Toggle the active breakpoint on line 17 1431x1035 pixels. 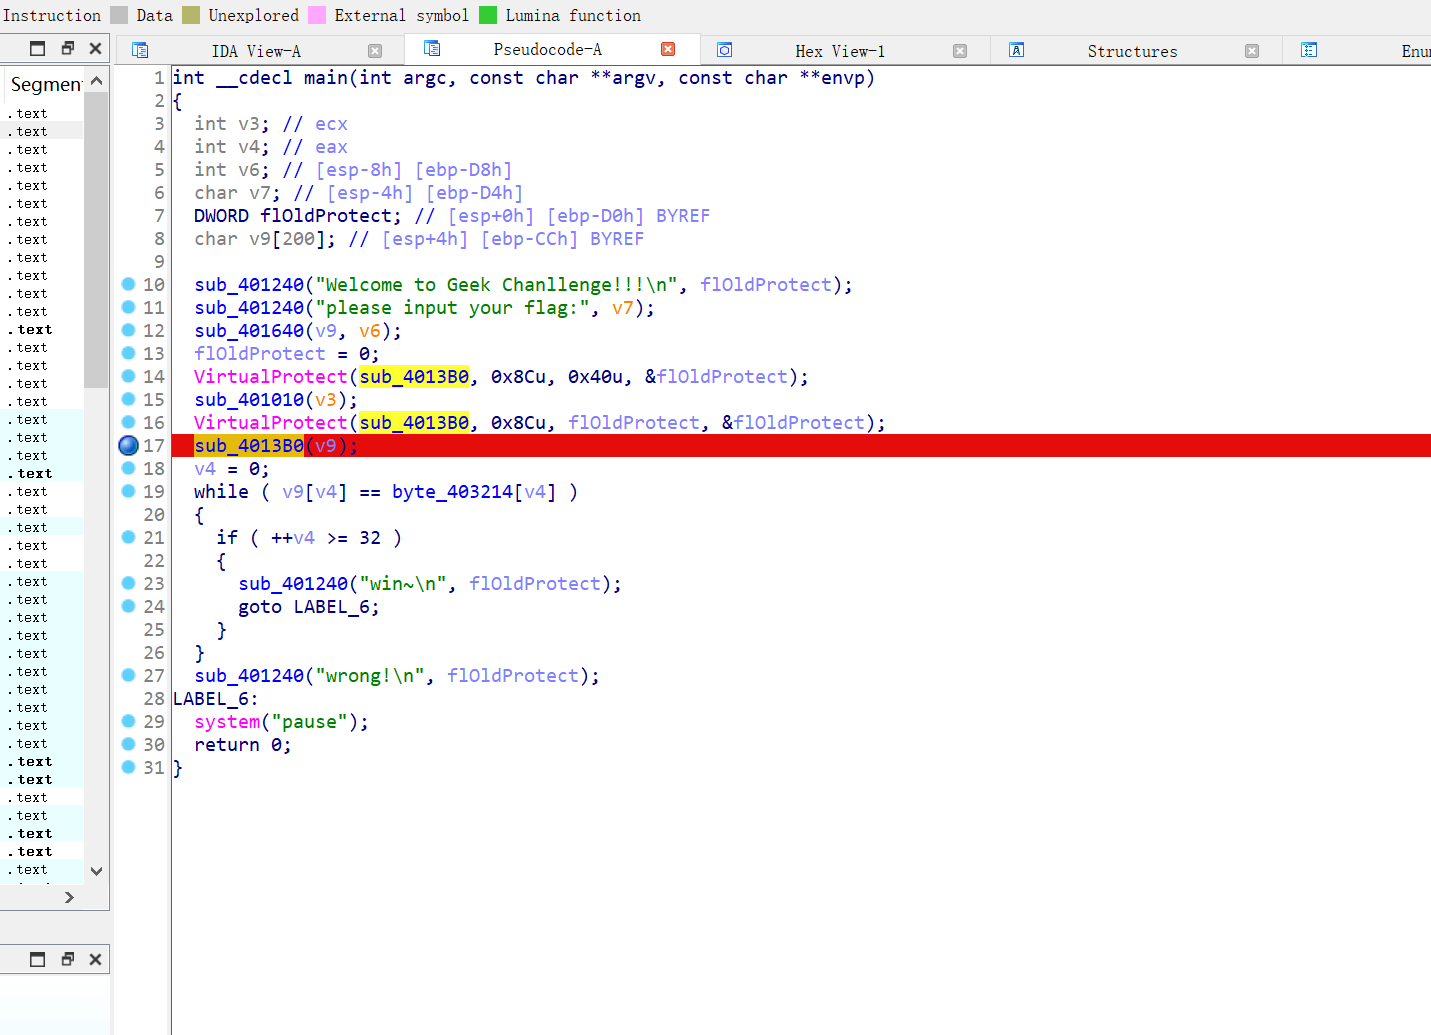point(128,445)
